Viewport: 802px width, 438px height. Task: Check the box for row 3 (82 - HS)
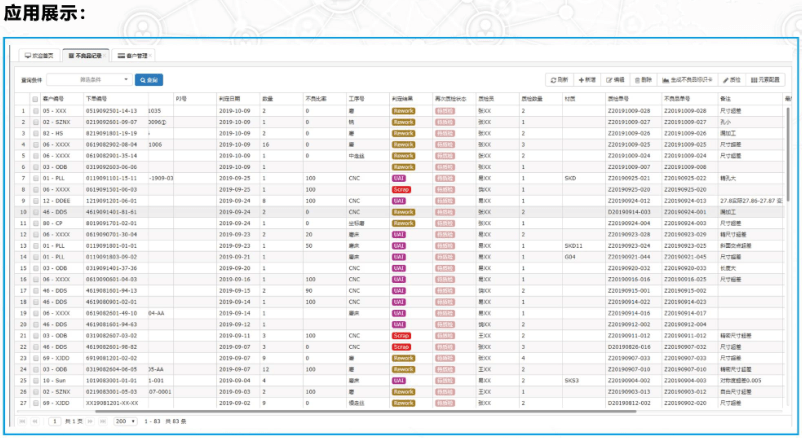35,134
